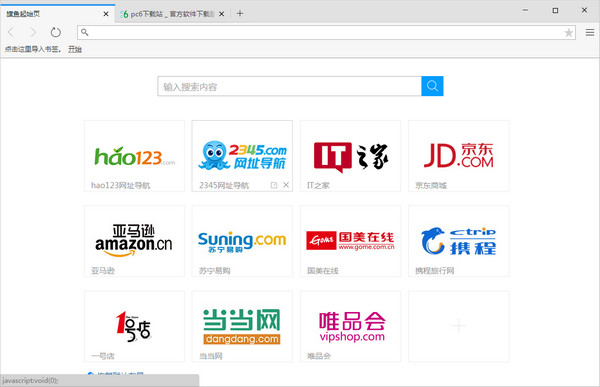Screen dimensions: 600x387
Task: Click the page search input box
Action: [x=290, y=86]
